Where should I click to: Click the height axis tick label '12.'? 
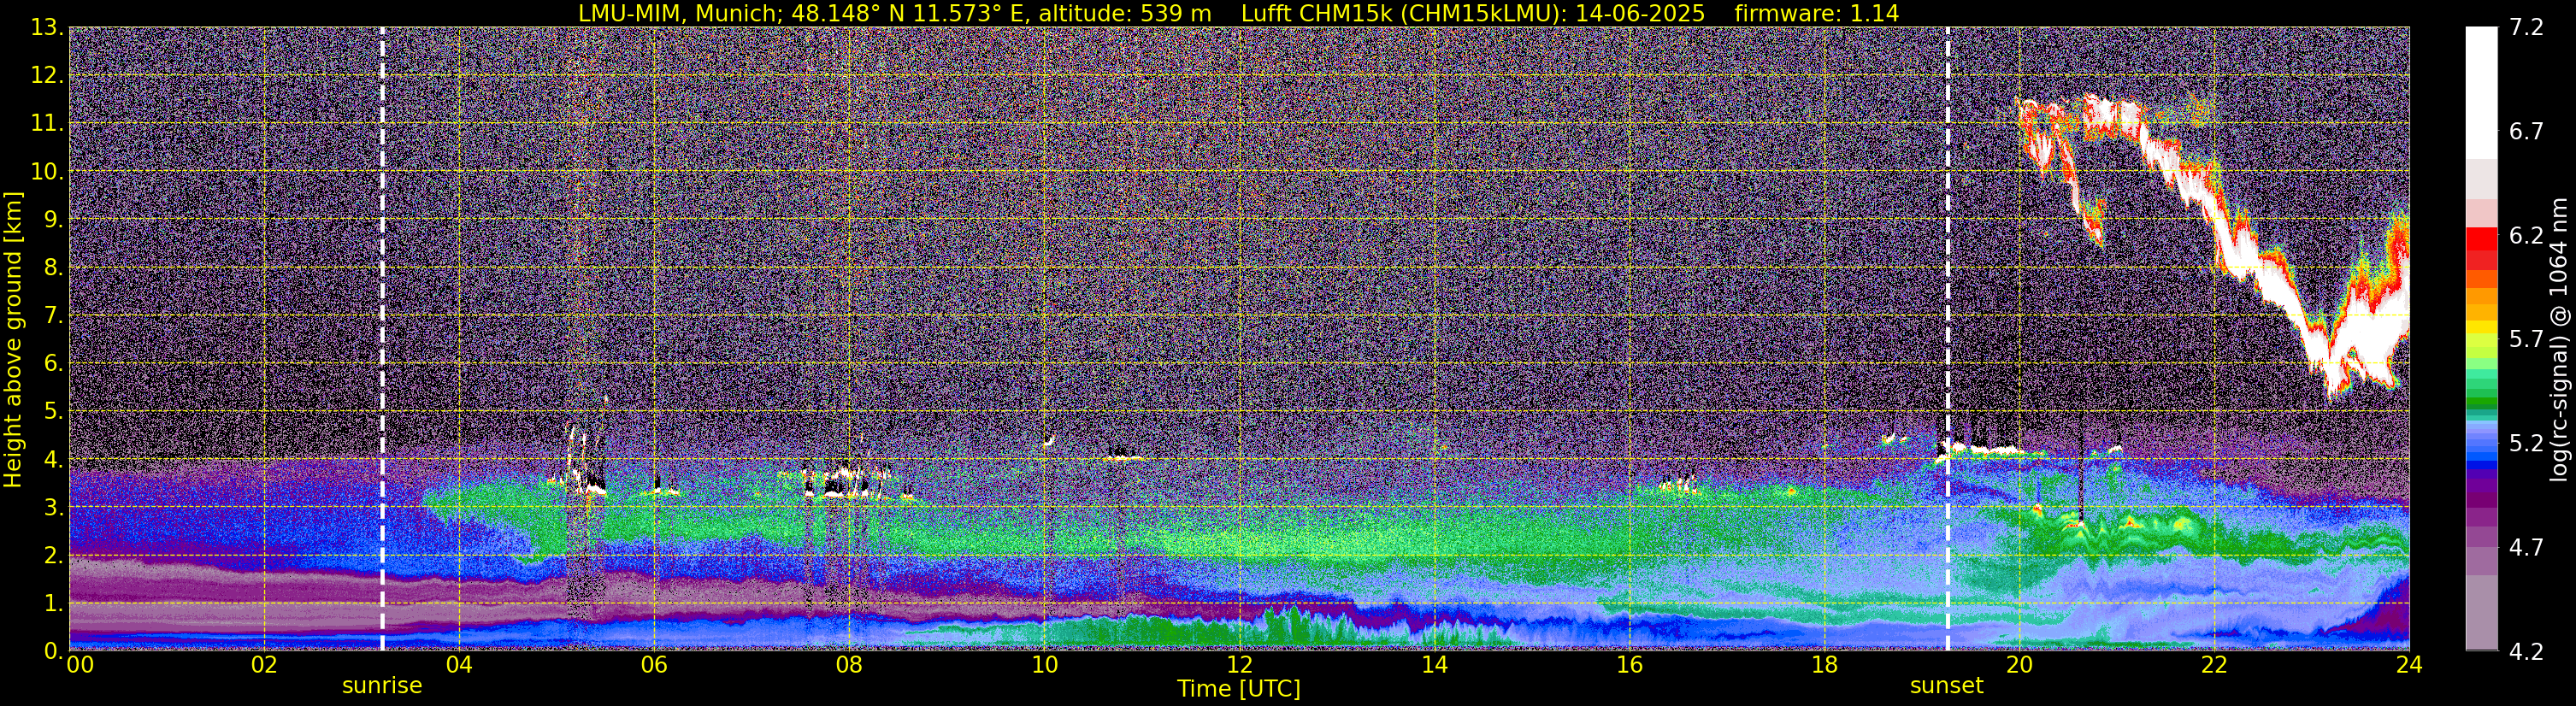coord(47,76)
